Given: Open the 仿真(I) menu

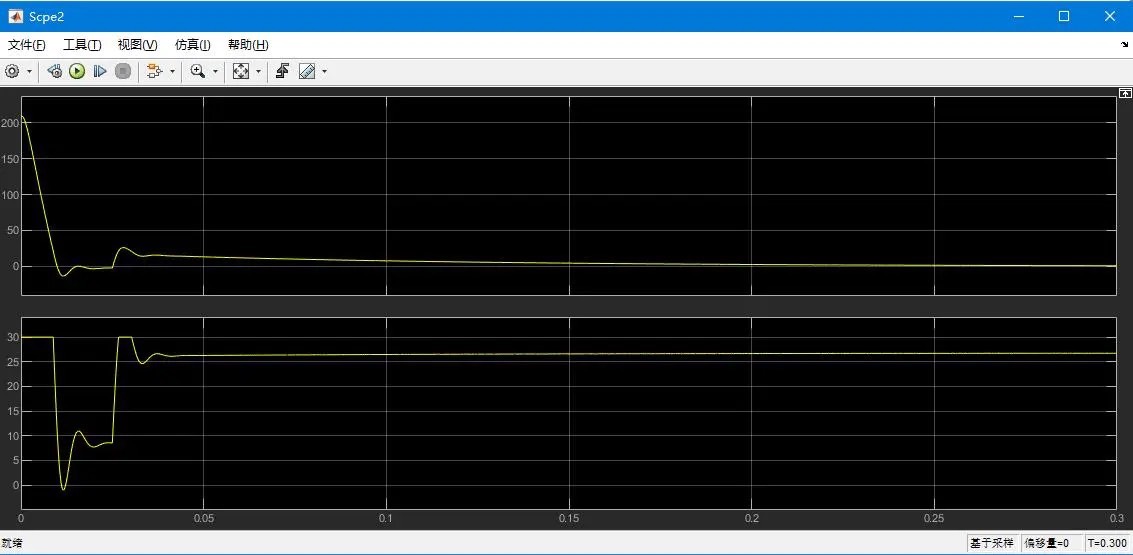Looking at the screenshot, I should pyautogui.click(x=193, y=45).
